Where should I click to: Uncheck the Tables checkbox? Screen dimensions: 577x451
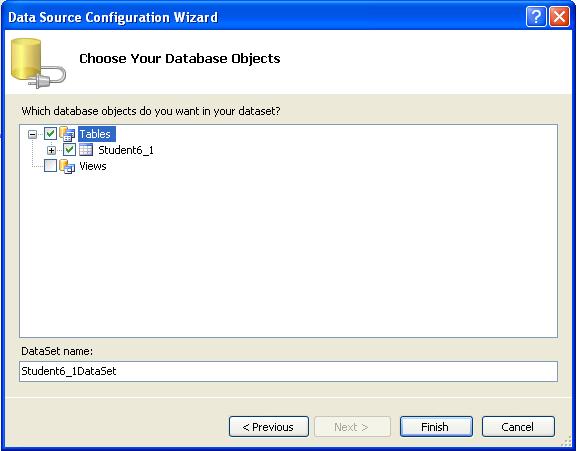[50, 134]
